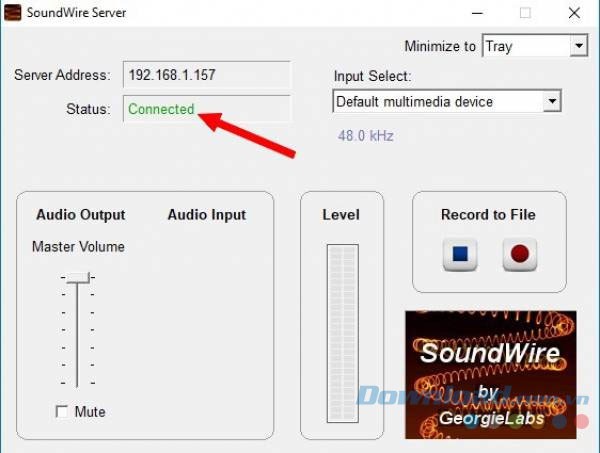The width and height of the screenshot is (600, 453).
Task: Click the Default multimedia device text
Action: point(414,102)
